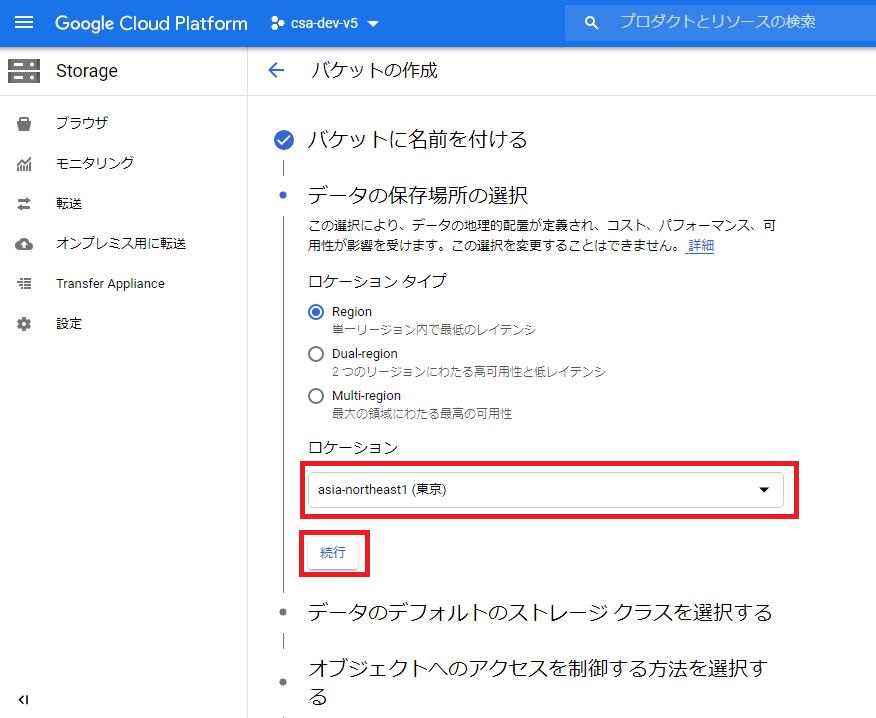
Task: Open オンプレミス用に転送 via its cloud upload icon
Action: click(24, 243)
